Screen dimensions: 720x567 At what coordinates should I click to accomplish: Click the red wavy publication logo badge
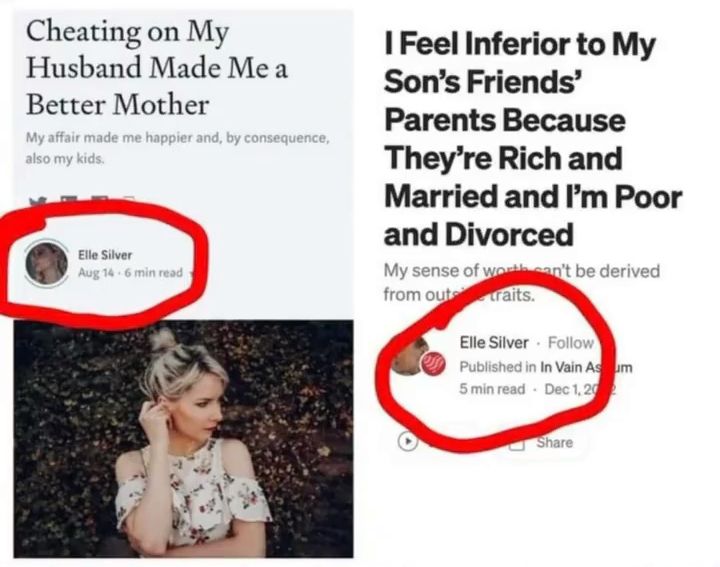(436, 361)
